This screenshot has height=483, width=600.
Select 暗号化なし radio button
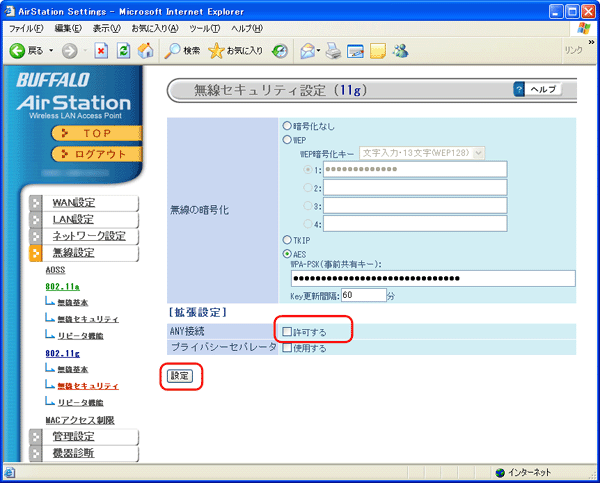[287, 126]
